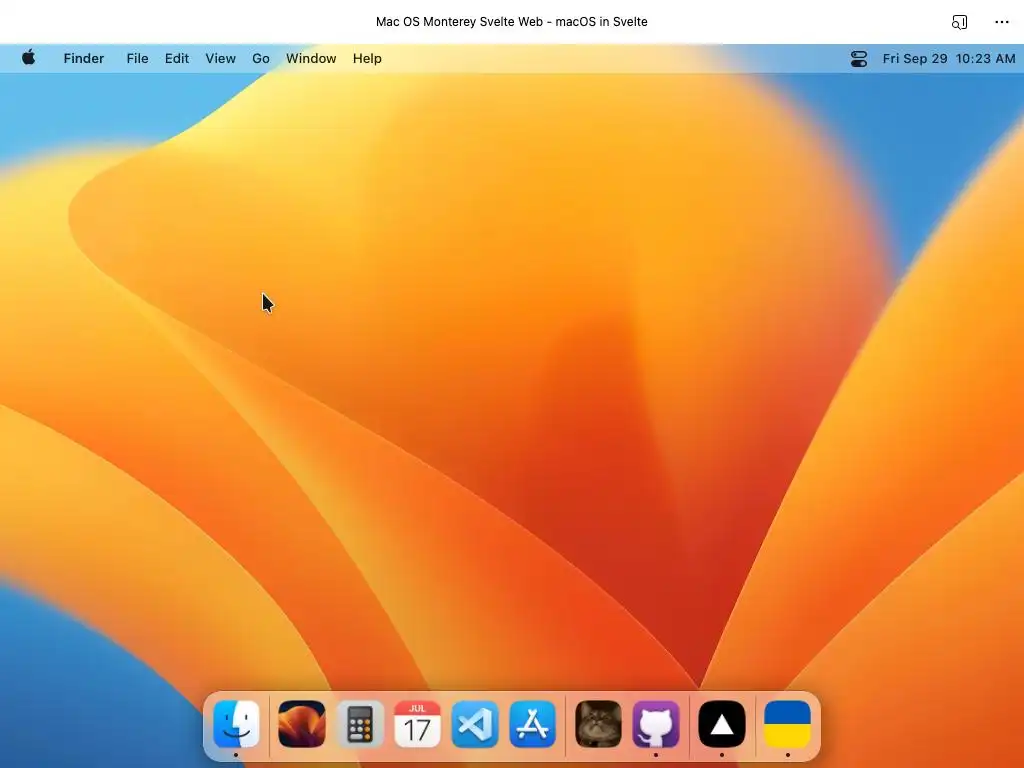Open the Vercel triangle dock icon
This screenshot has width=1024, height=768.
click(722, 724)
